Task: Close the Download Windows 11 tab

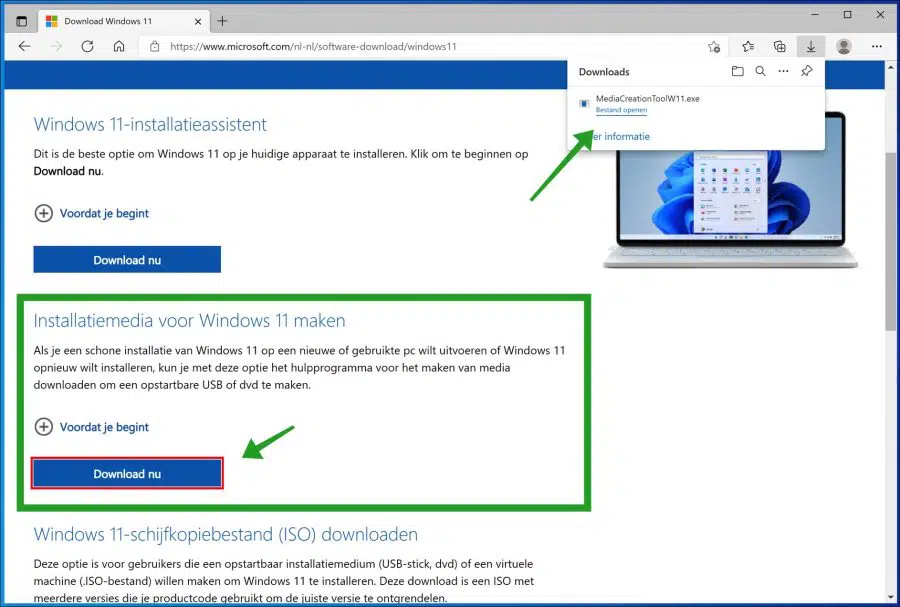Action: click(x=198, y=21)
